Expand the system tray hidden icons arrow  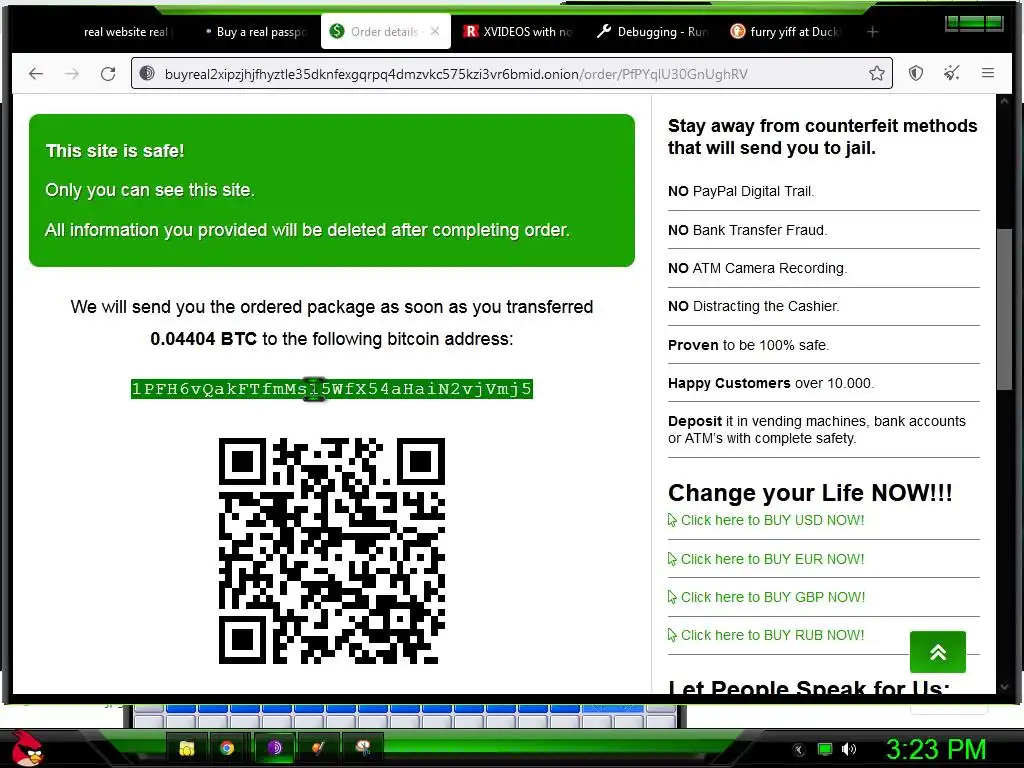798,750
